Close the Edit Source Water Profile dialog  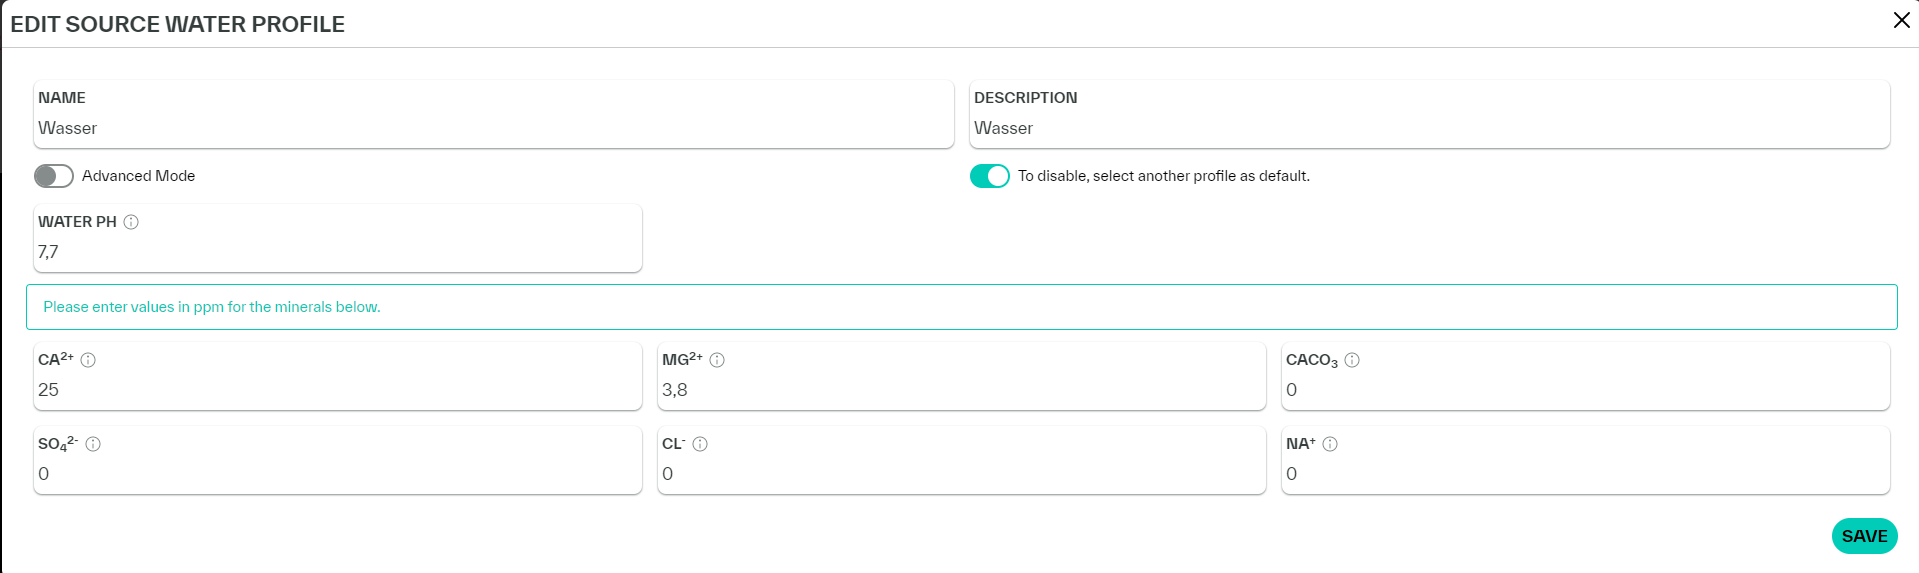click(x=1901, y=21)
